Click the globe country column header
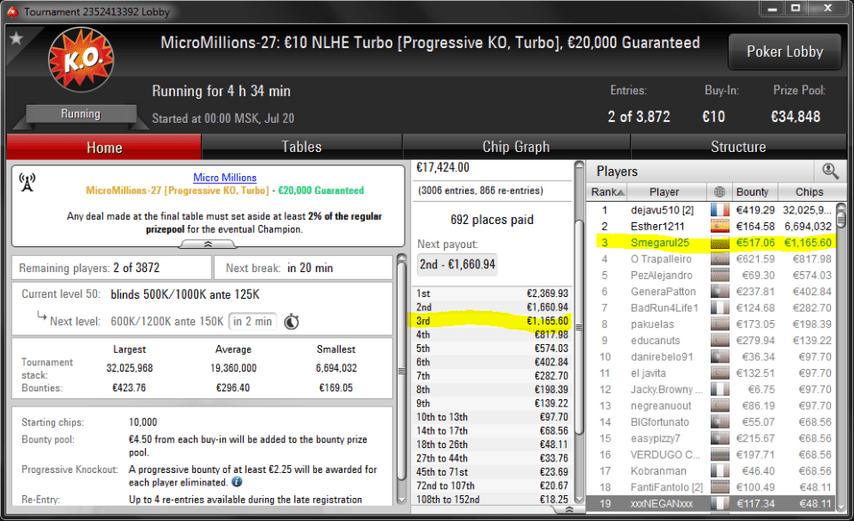Screen dimensions: 854x521 coord(719,192)
